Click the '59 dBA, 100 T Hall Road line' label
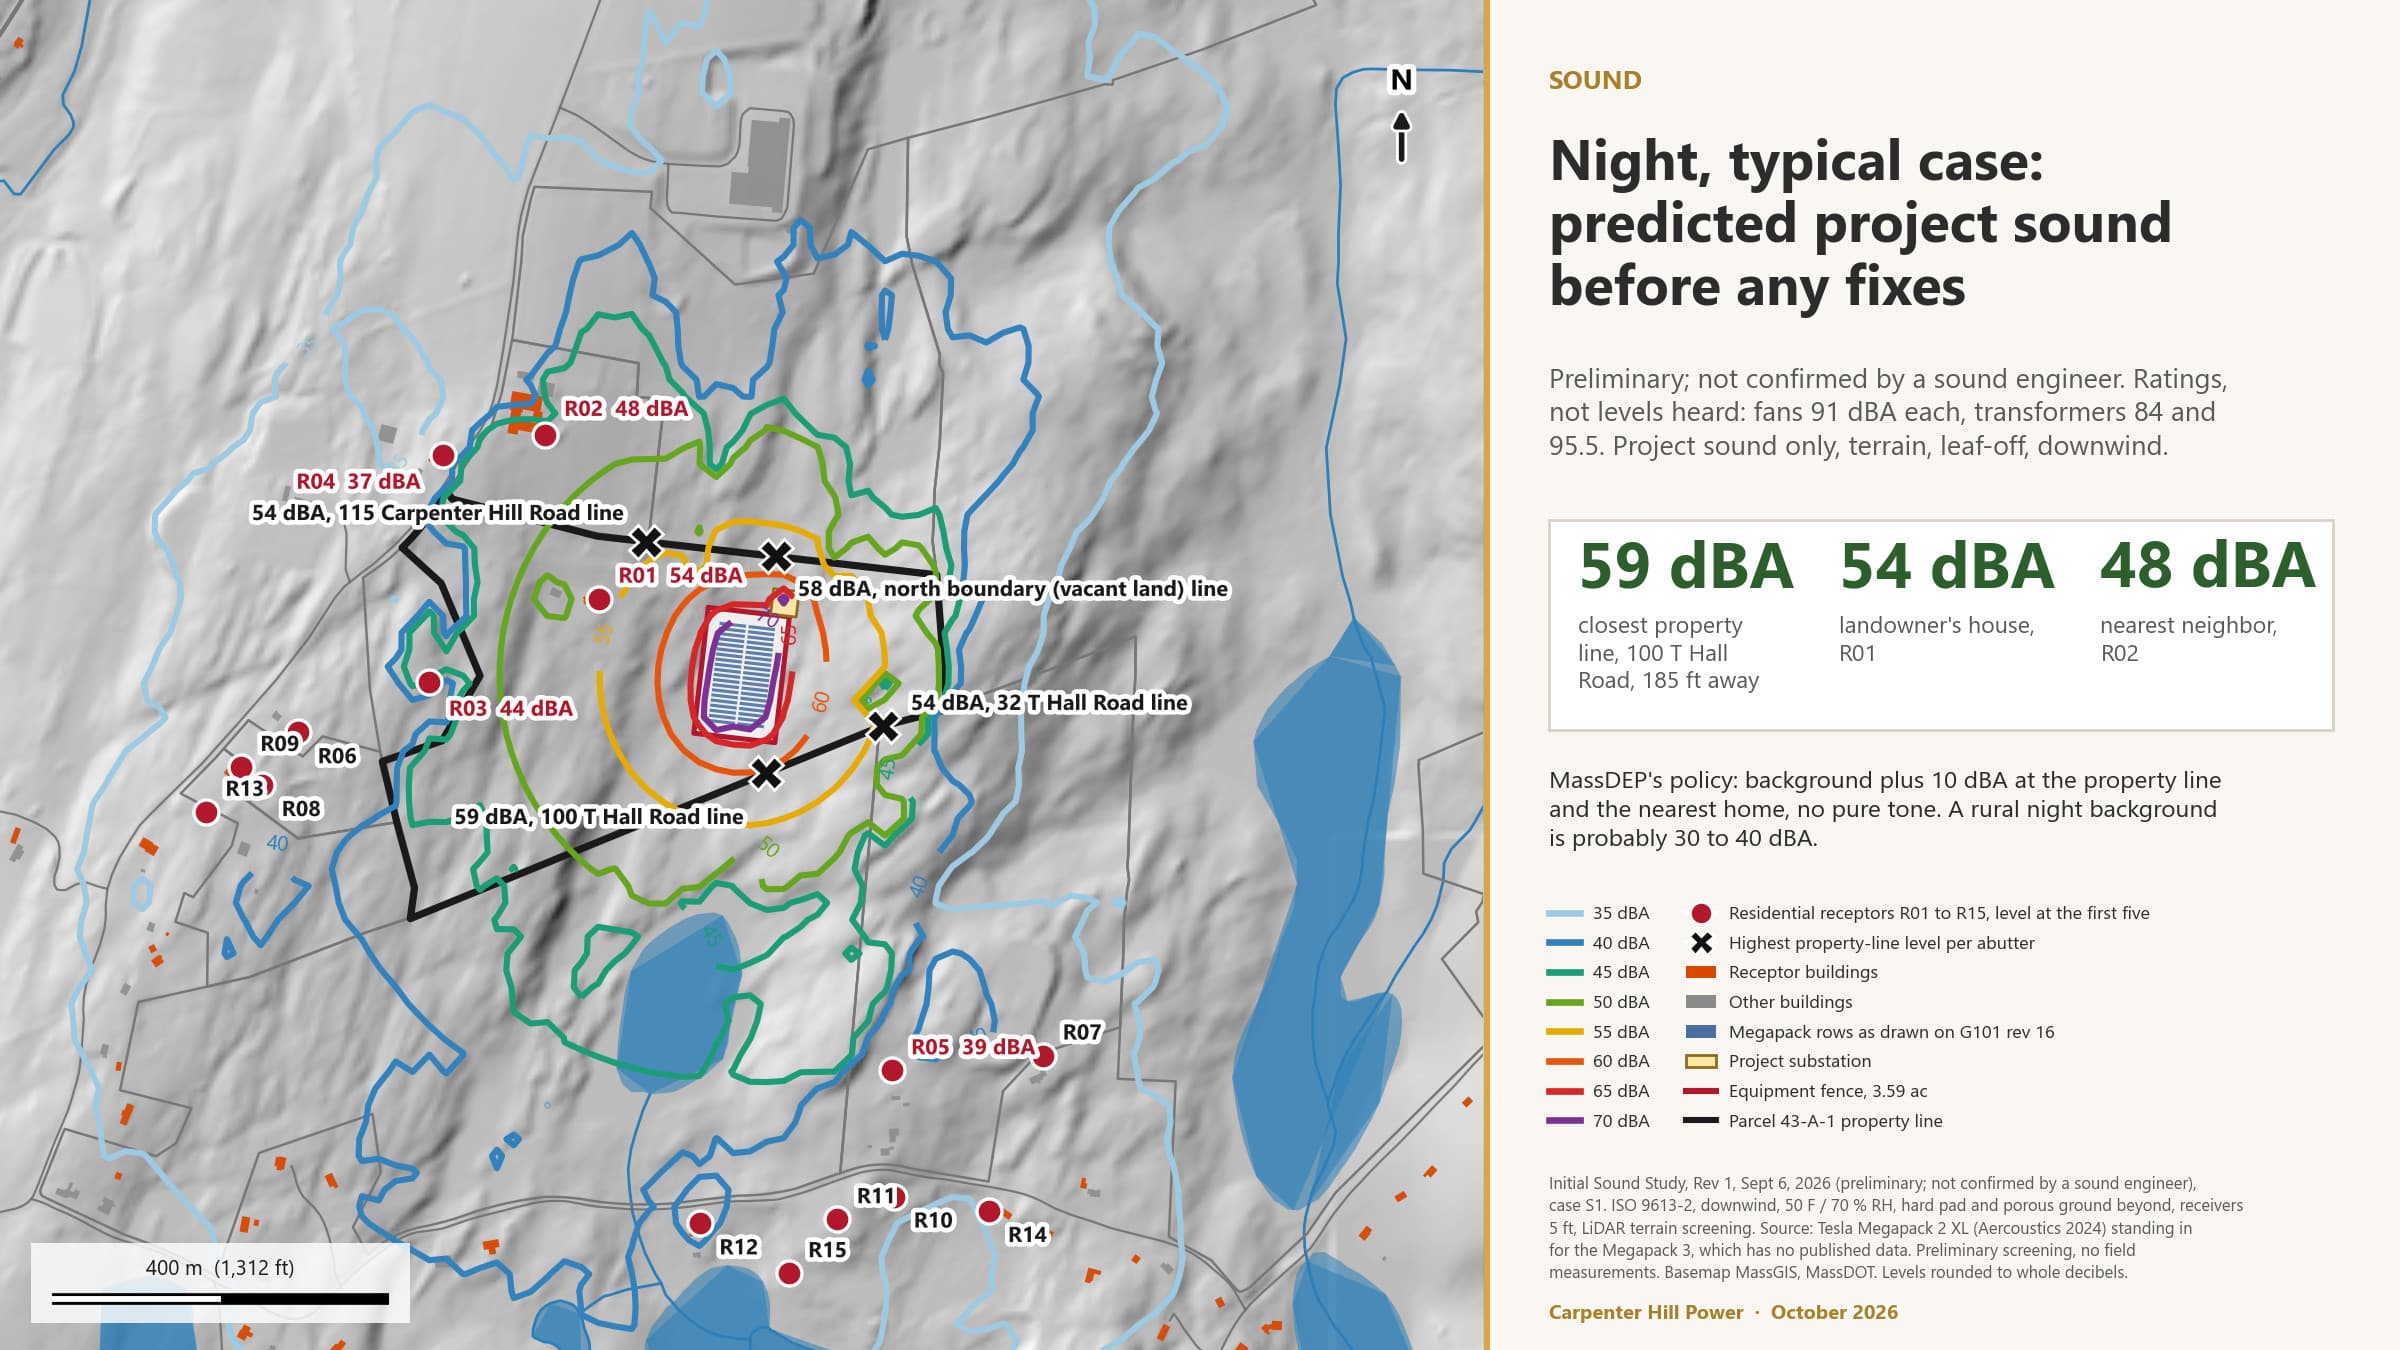2400x1350 pixels. [x=599, y=816]
